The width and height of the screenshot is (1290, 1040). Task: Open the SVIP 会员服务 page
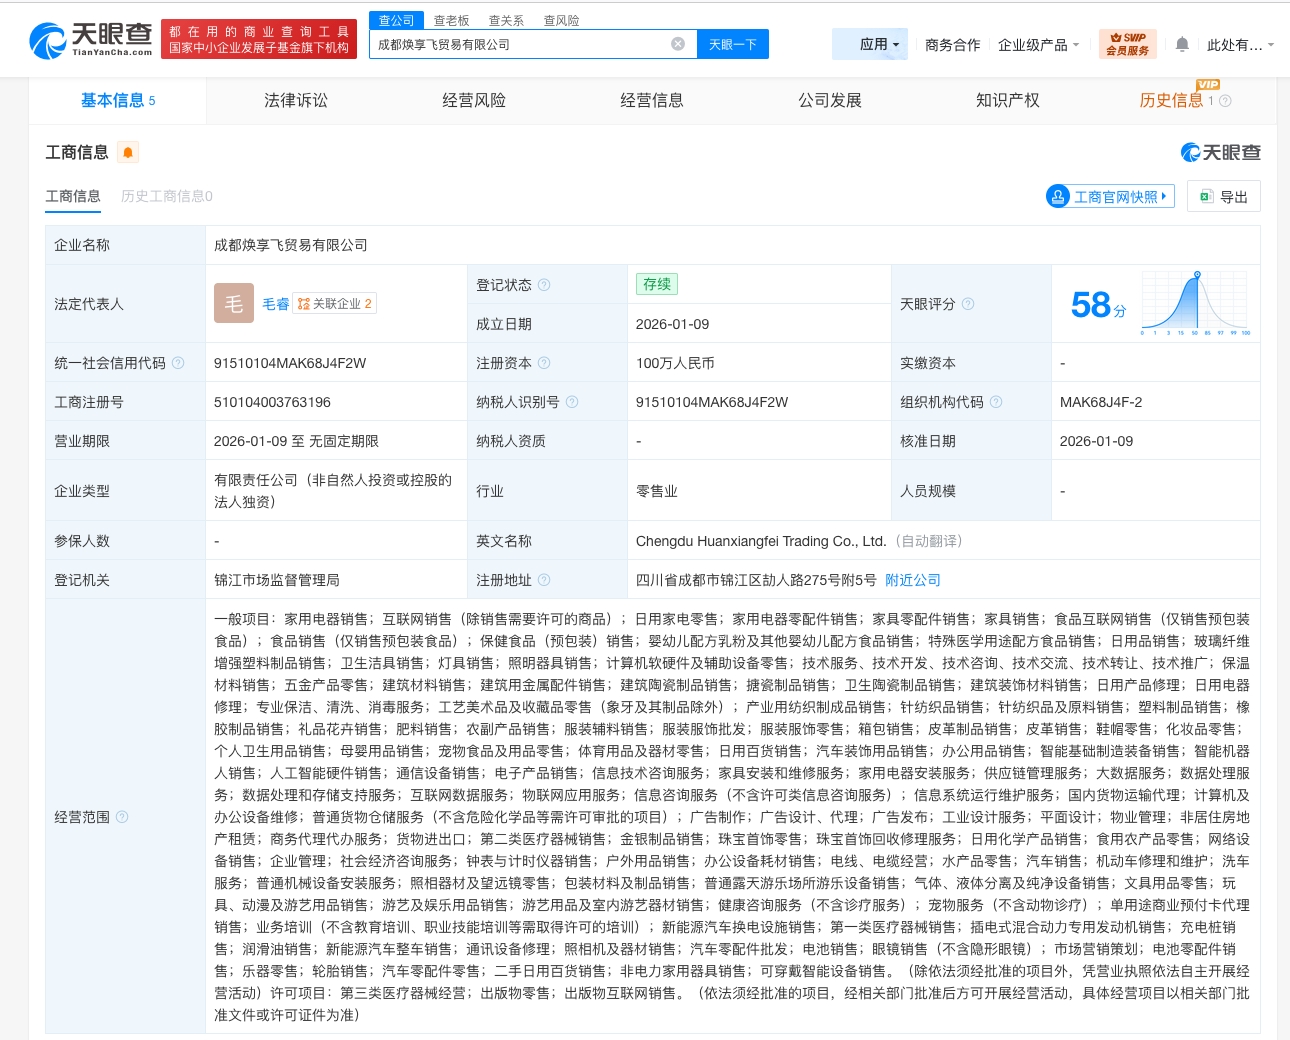(1128, 44)
